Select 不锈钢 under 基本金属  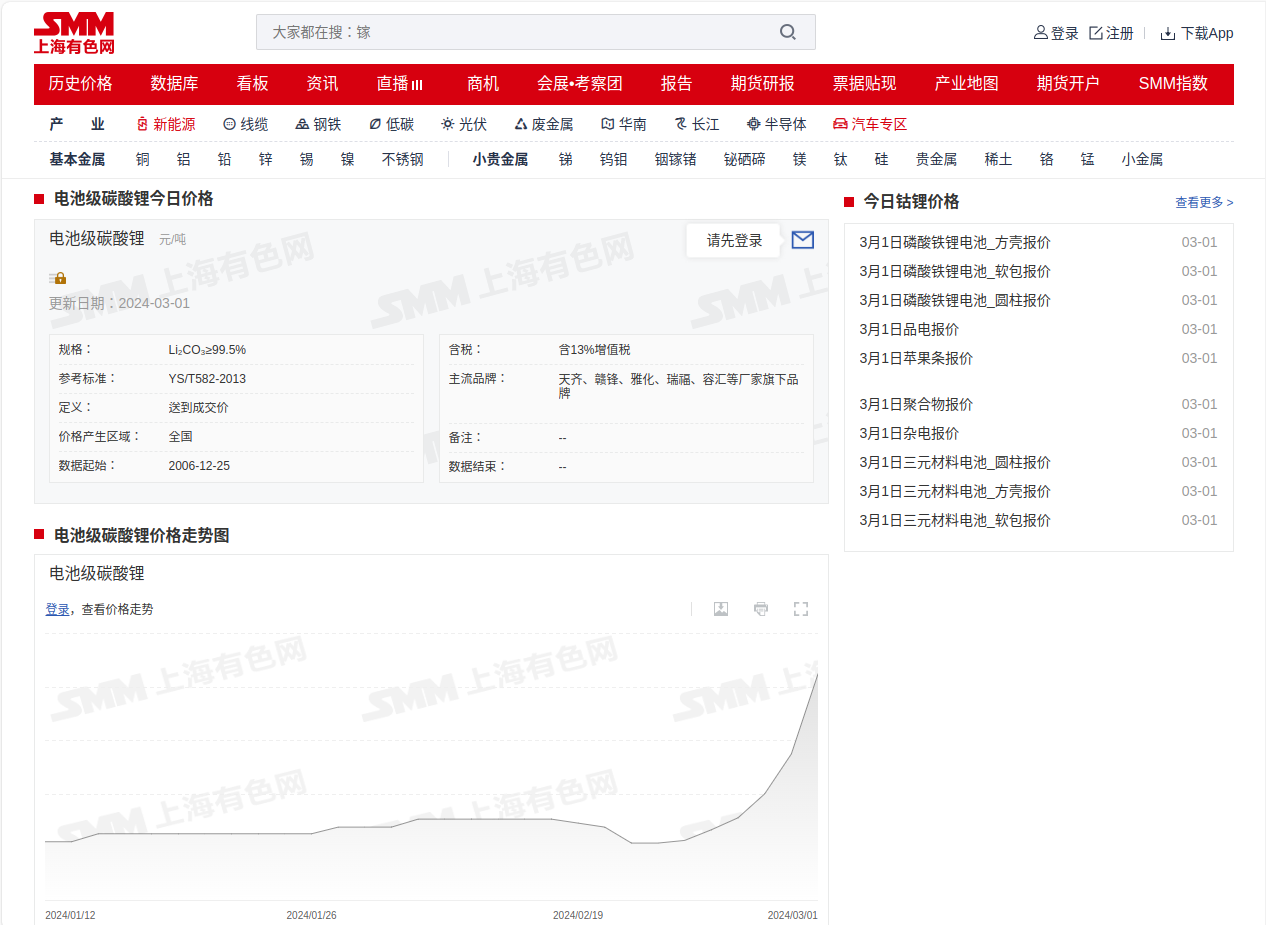tap(403, 159)
